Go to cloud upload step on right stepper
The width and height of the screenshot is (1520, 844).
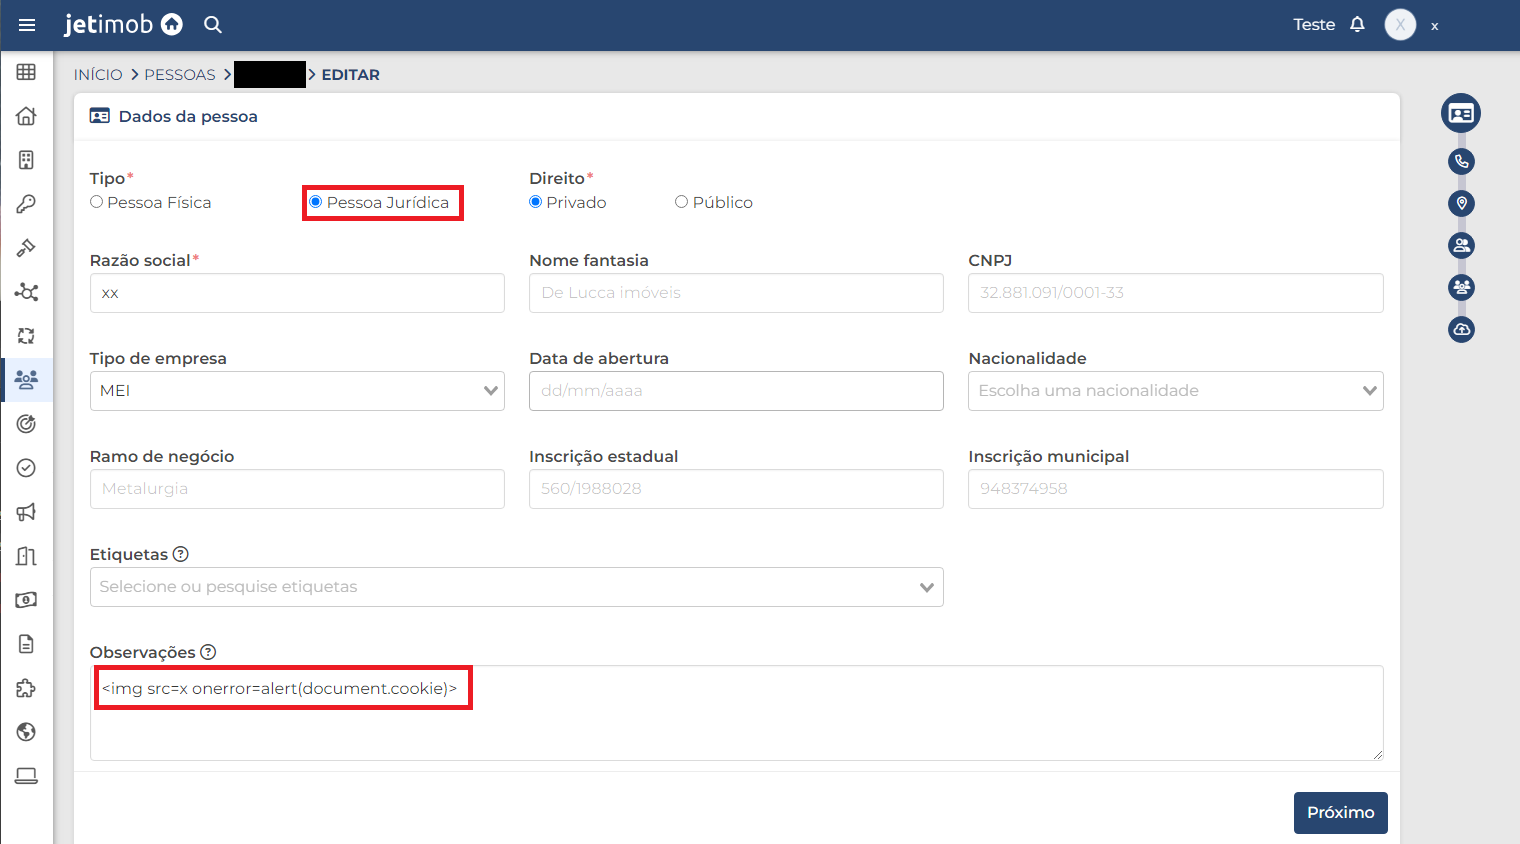(1461, 329)
